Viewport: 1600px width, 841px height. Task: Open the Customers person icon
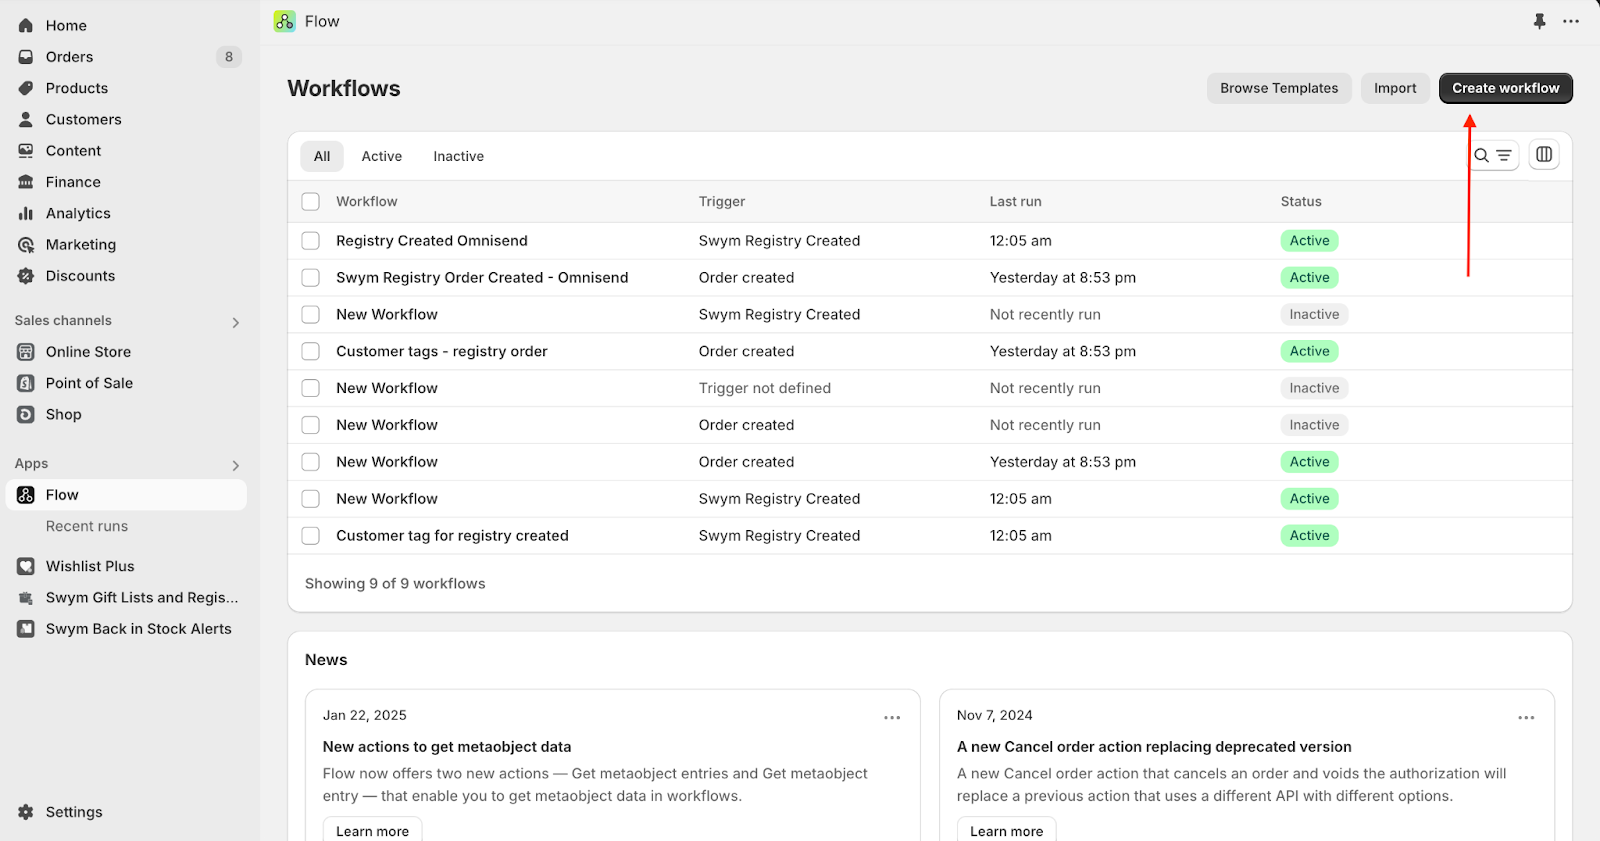click(26, 119)
